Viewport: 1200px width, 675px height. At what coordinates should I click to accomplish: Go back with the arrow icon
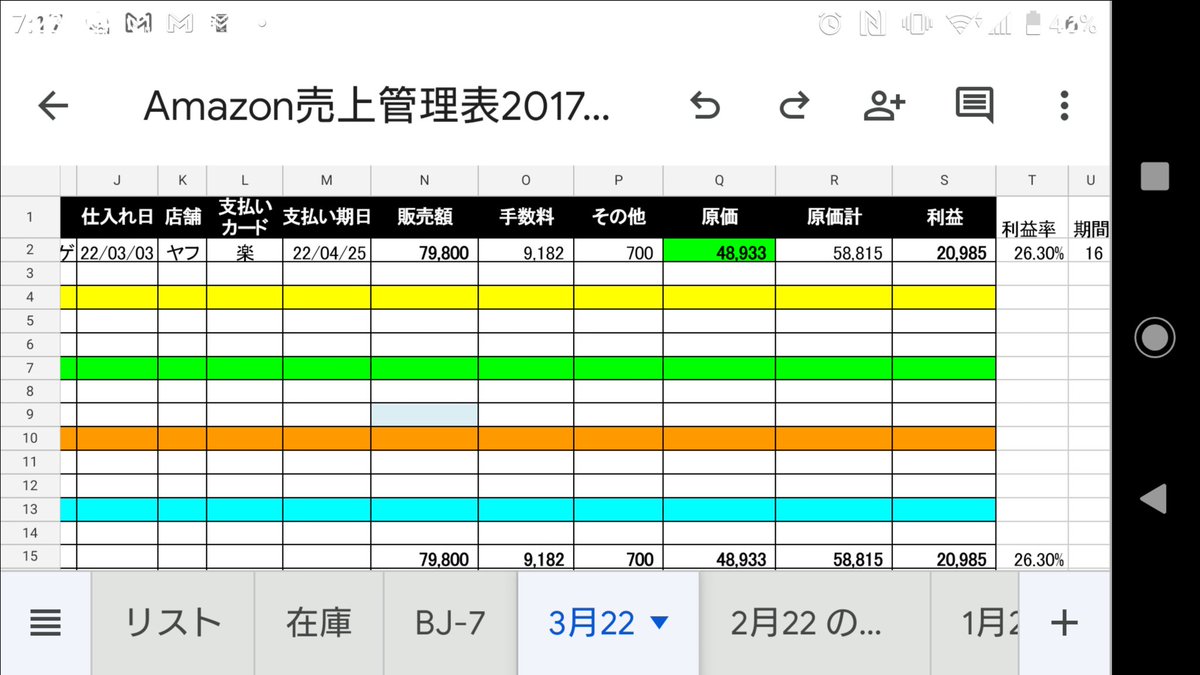point(52,106)
